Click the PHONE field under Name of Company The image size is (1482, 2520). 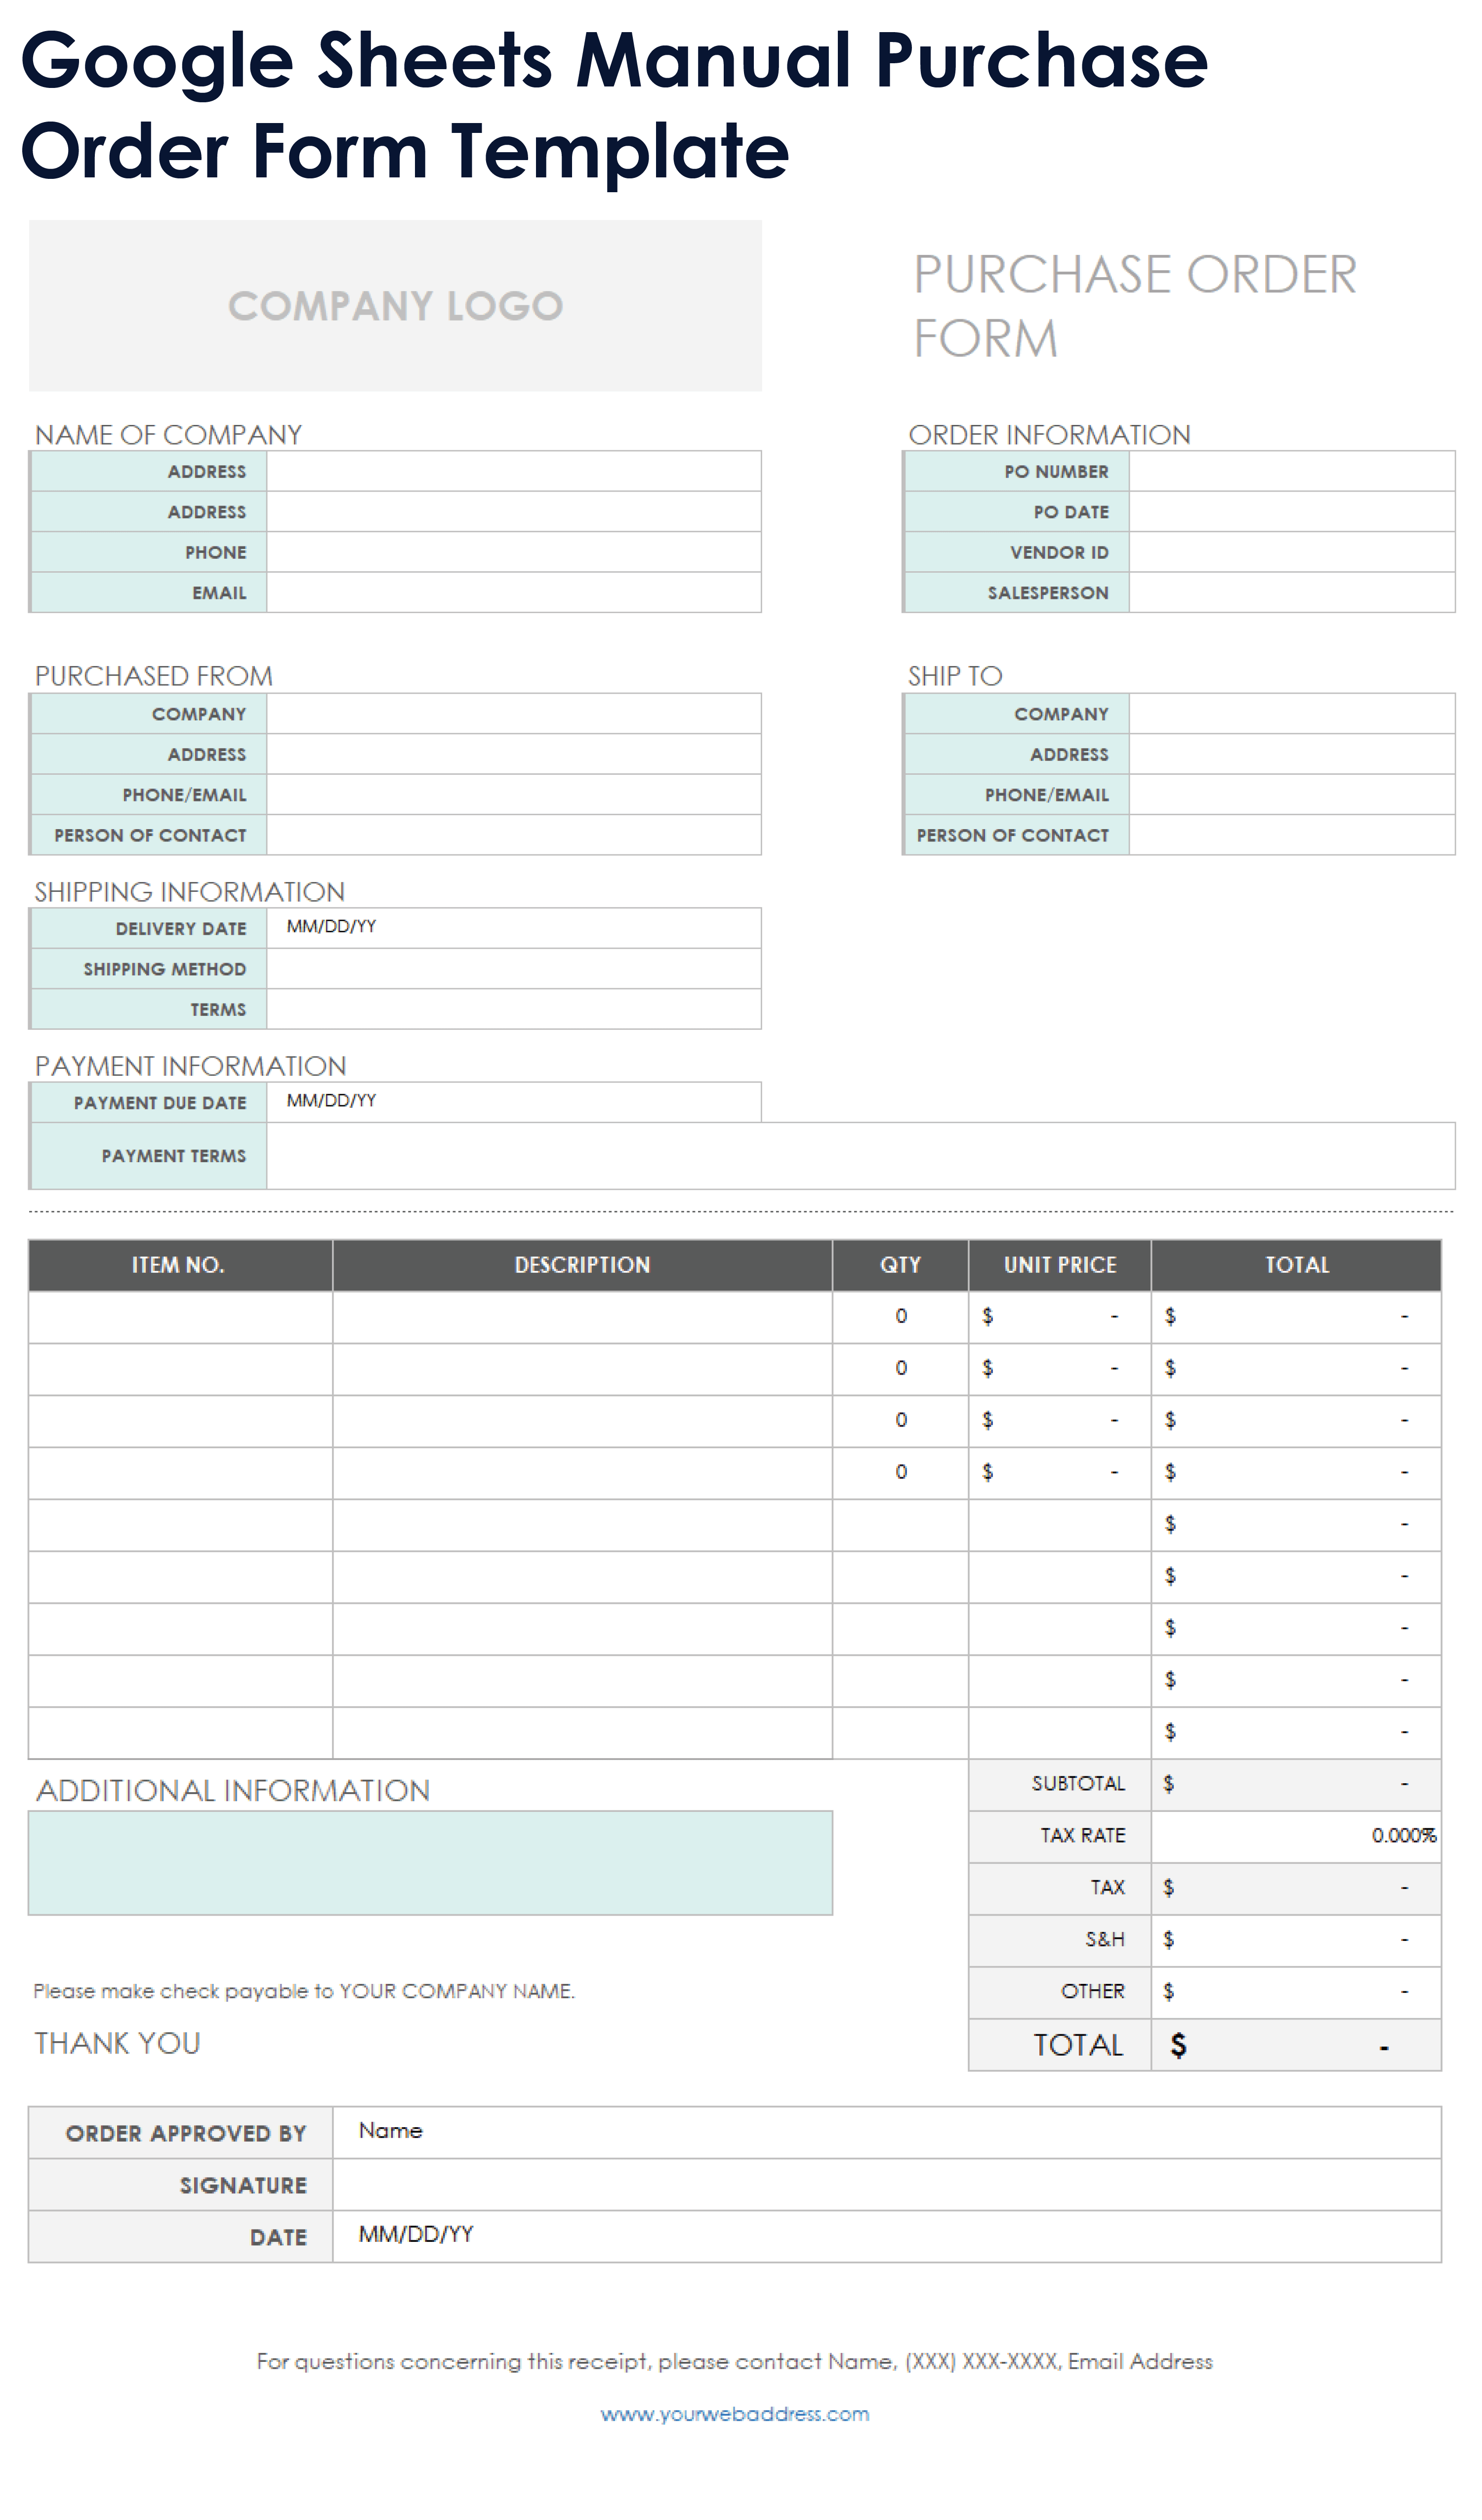[x=514, y=552]
